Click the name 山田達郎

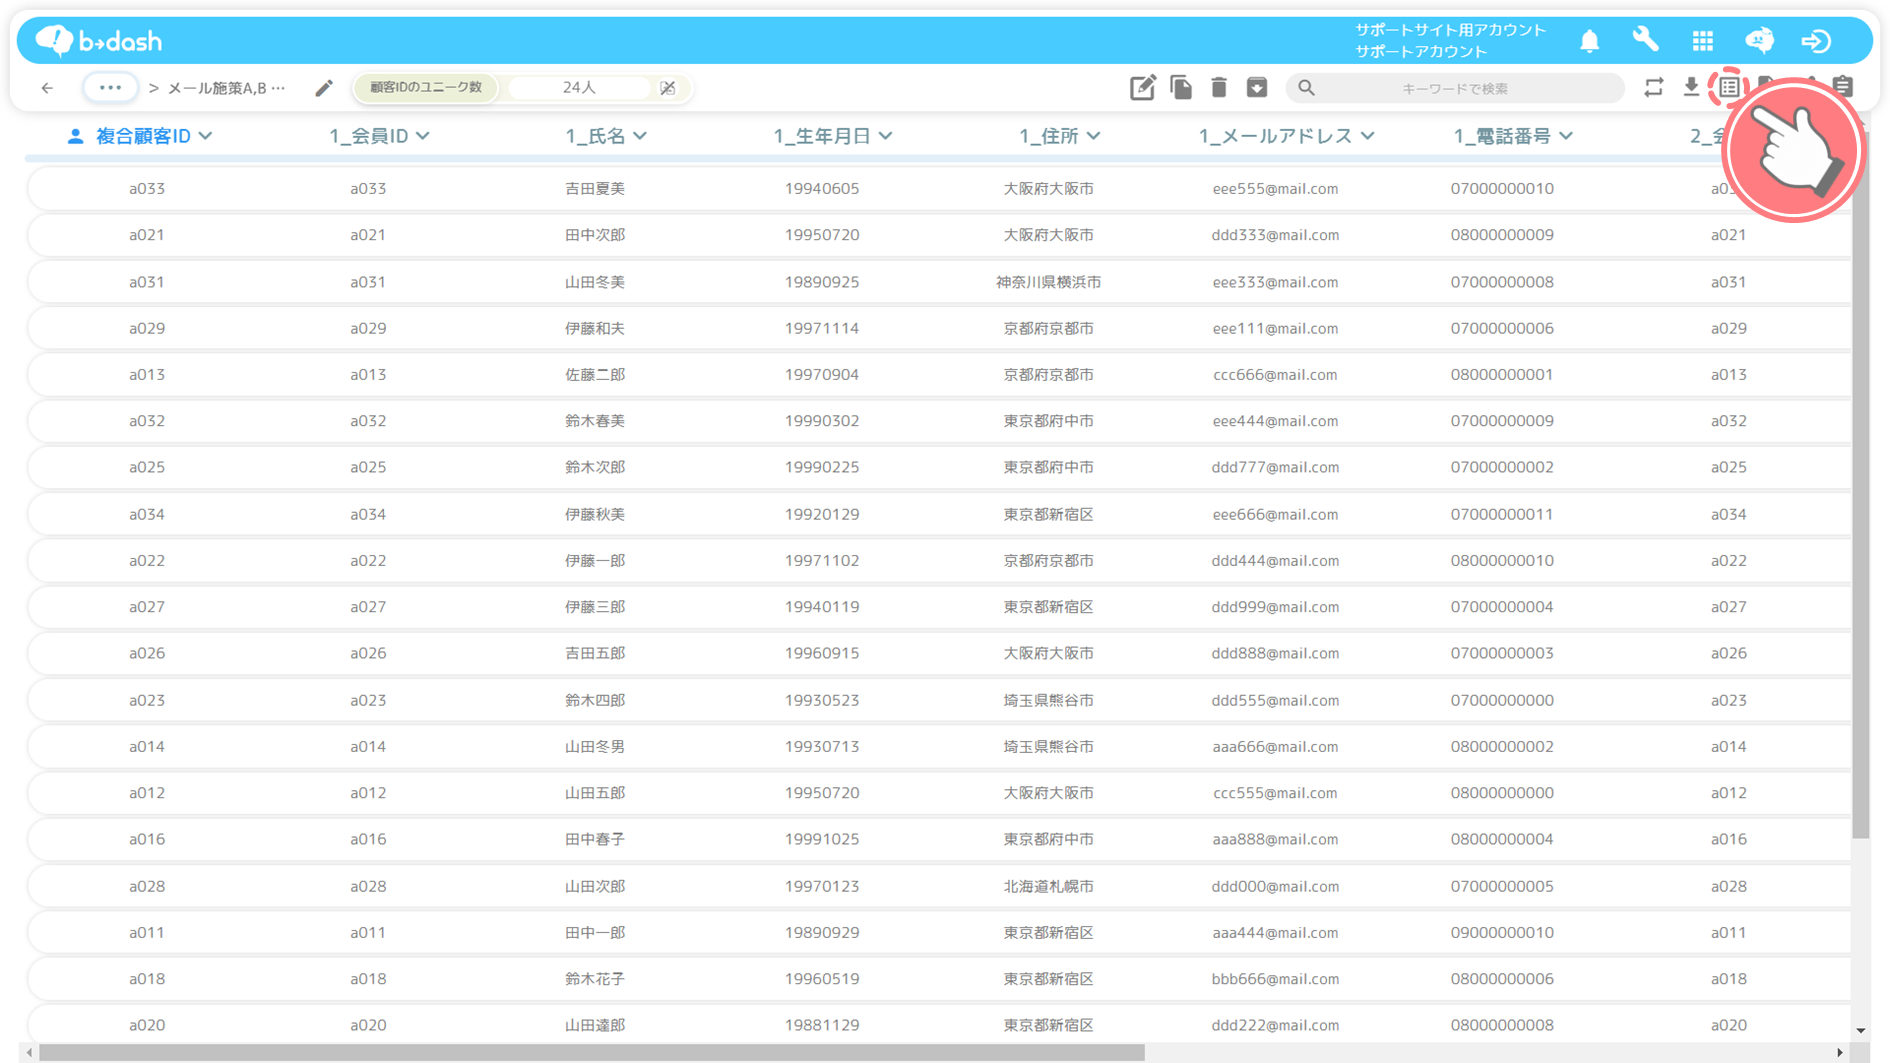595,1025
